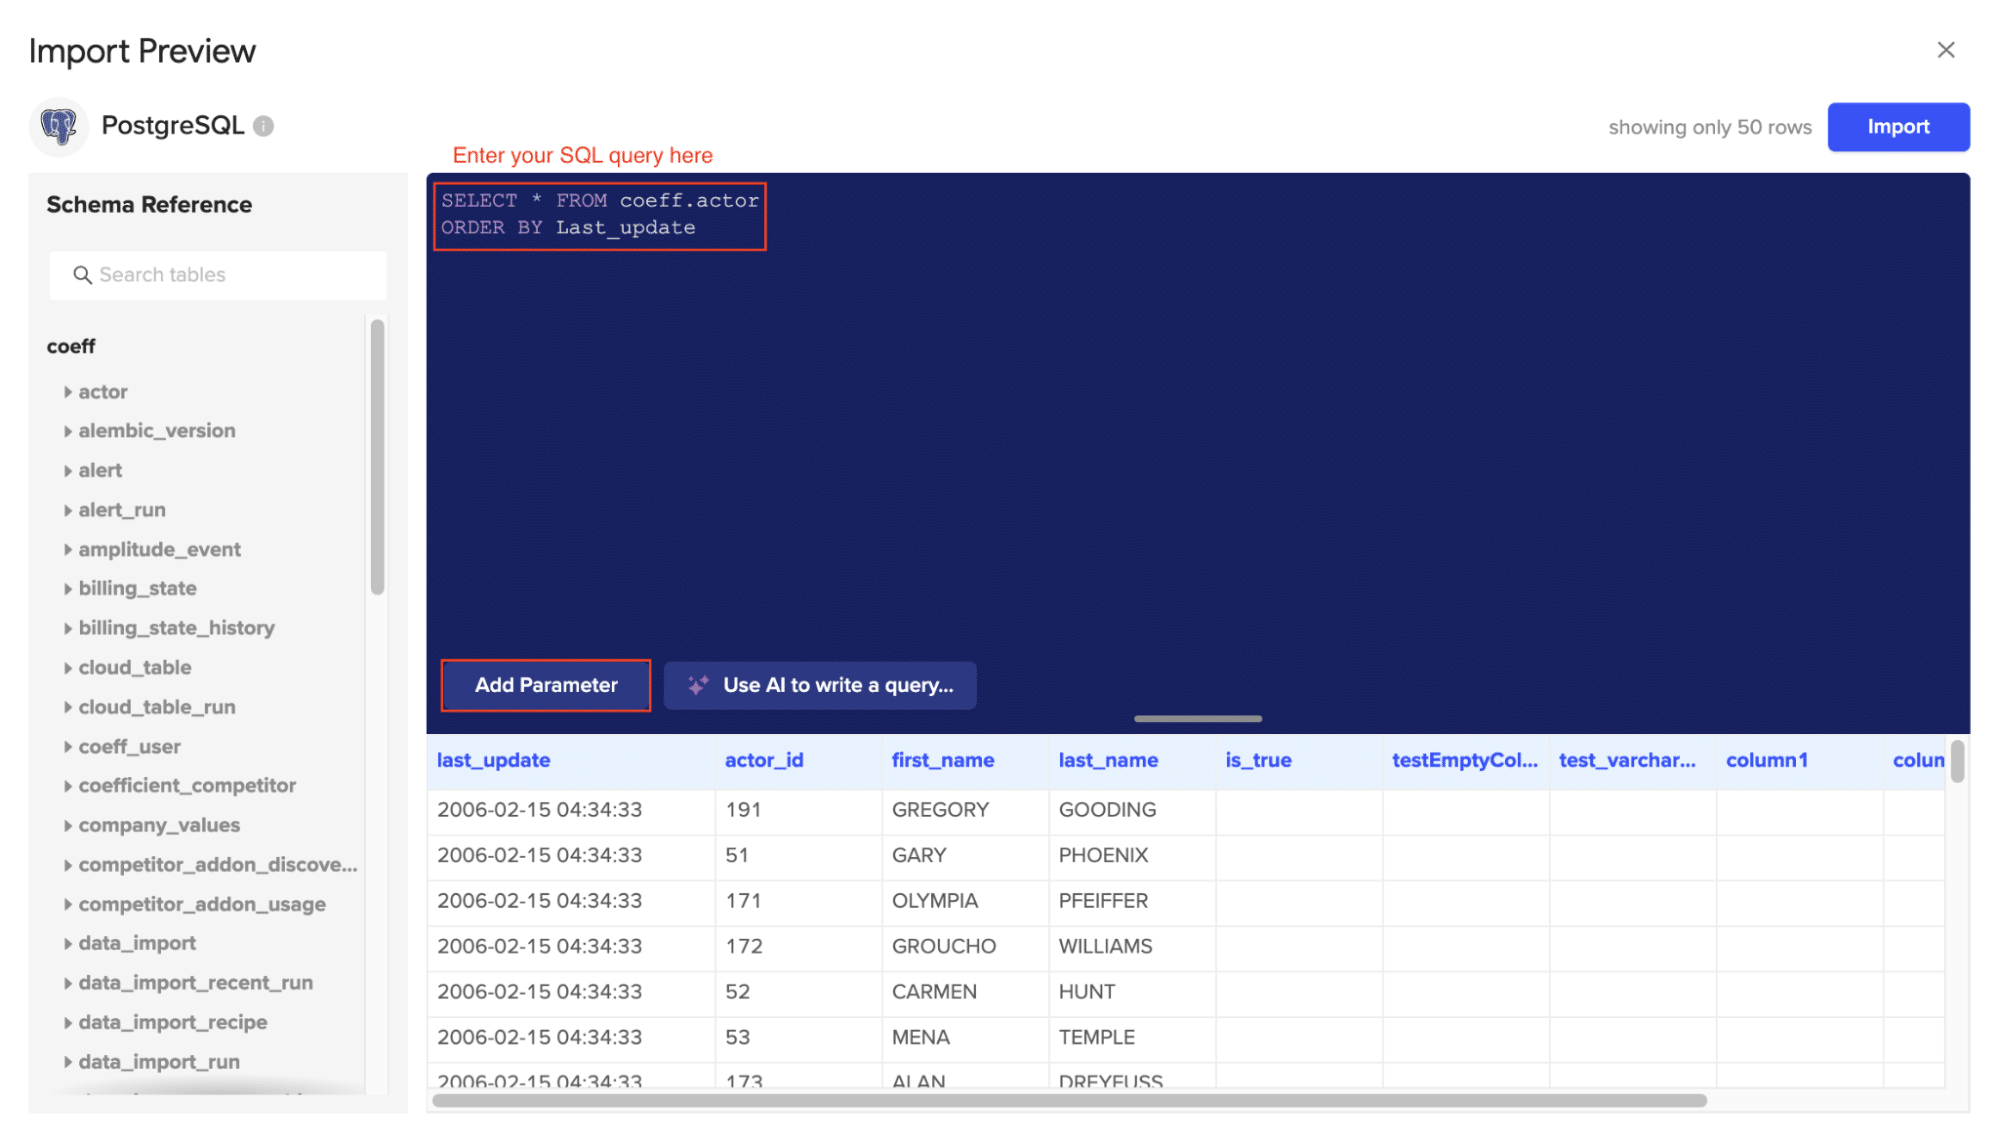1999x1143 pixels.
Task: Open Use AI to write a query
Action: tap(837, 685)
